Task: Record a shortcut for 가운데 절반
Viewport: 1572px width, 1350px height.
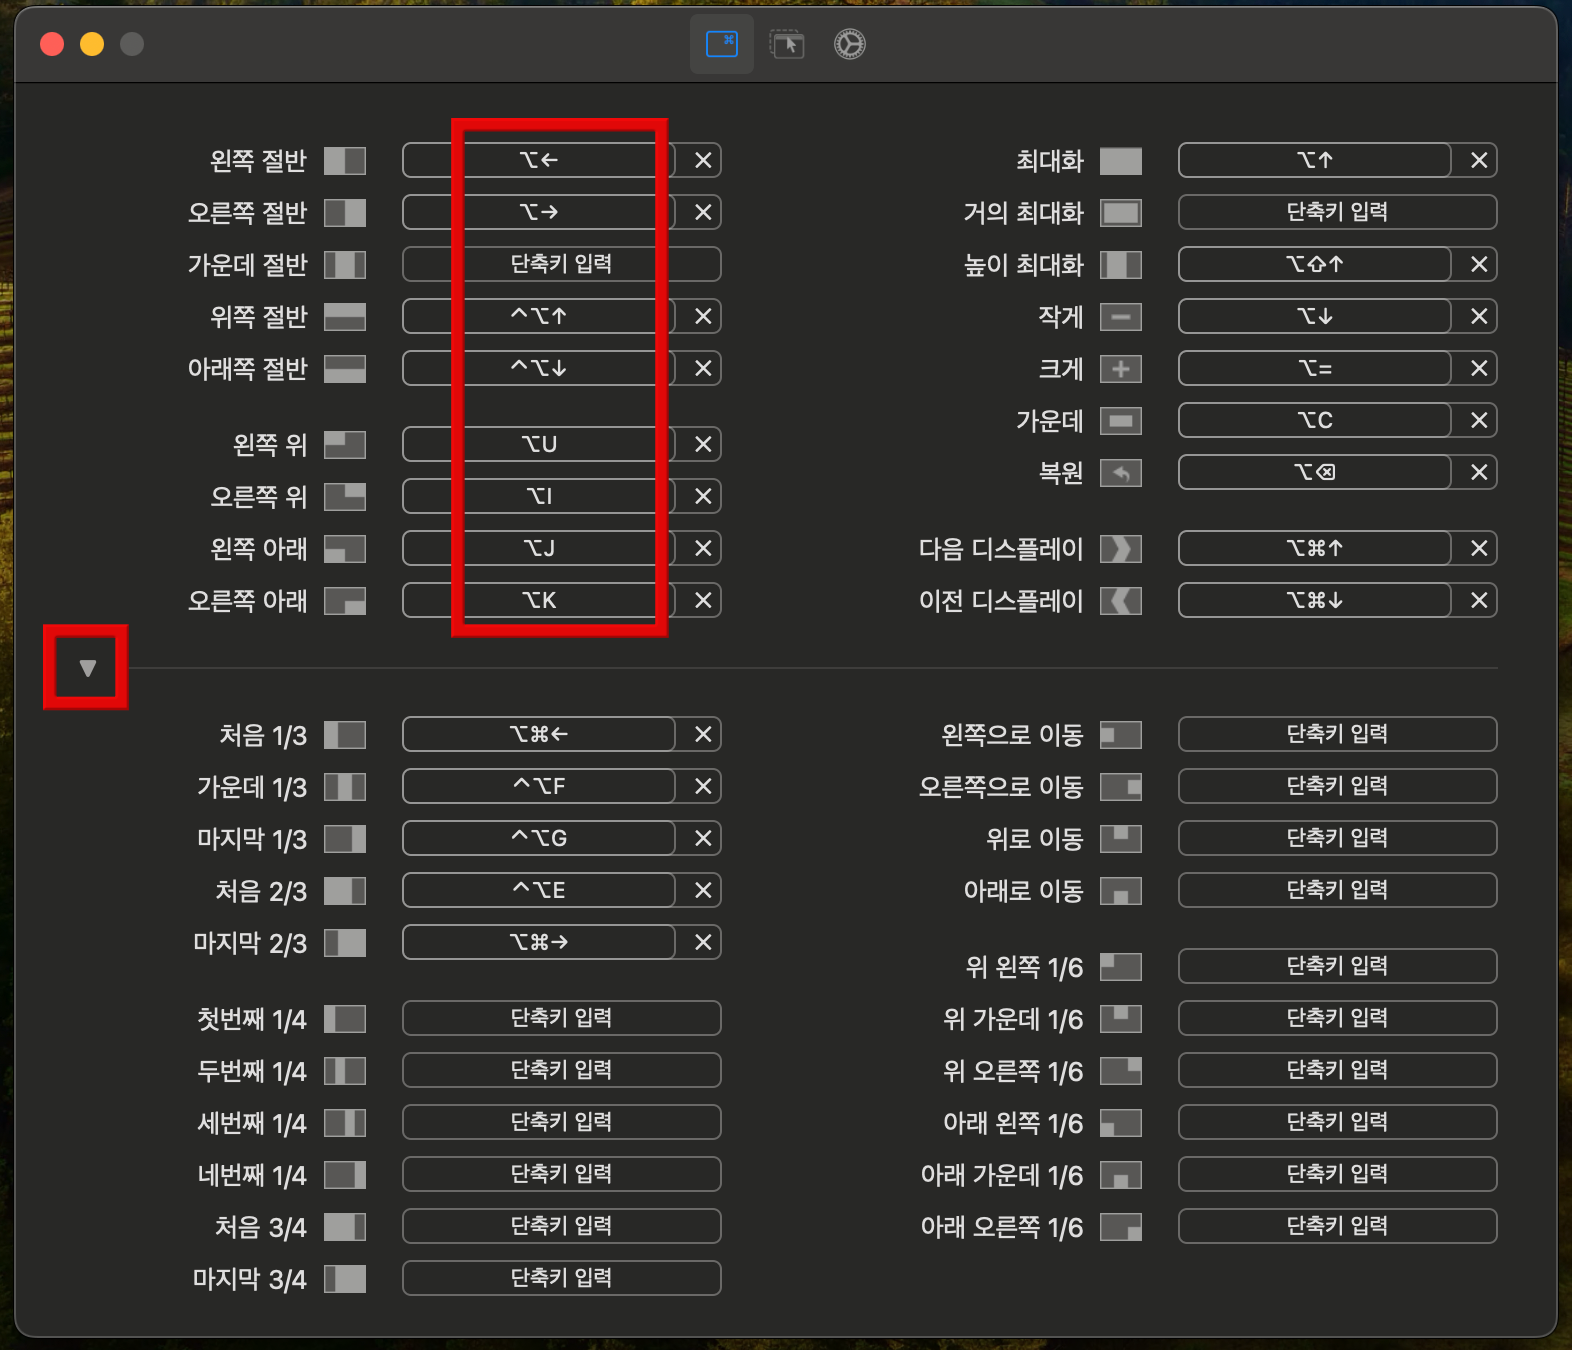Action: coord(562,264)
